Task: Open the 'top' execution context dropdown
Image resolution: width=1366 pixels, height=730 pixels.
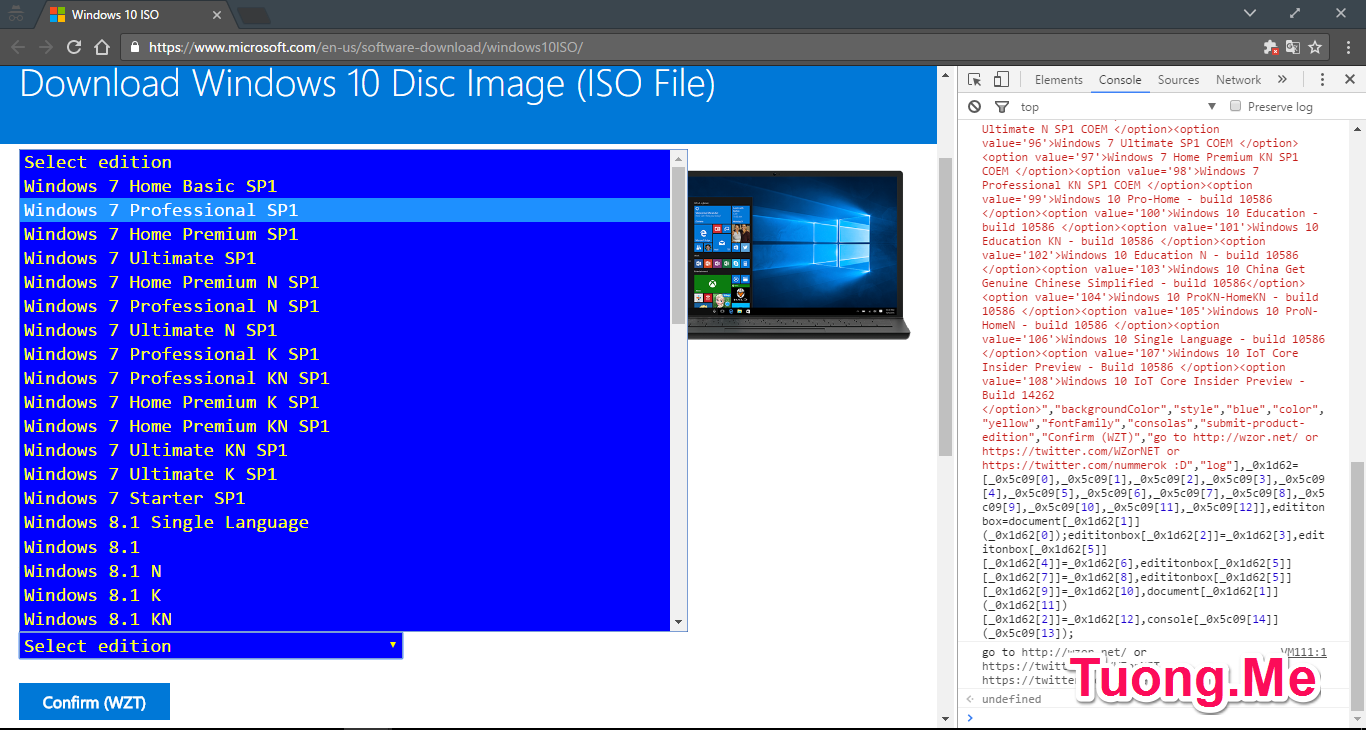Action: coord(1117,107)
